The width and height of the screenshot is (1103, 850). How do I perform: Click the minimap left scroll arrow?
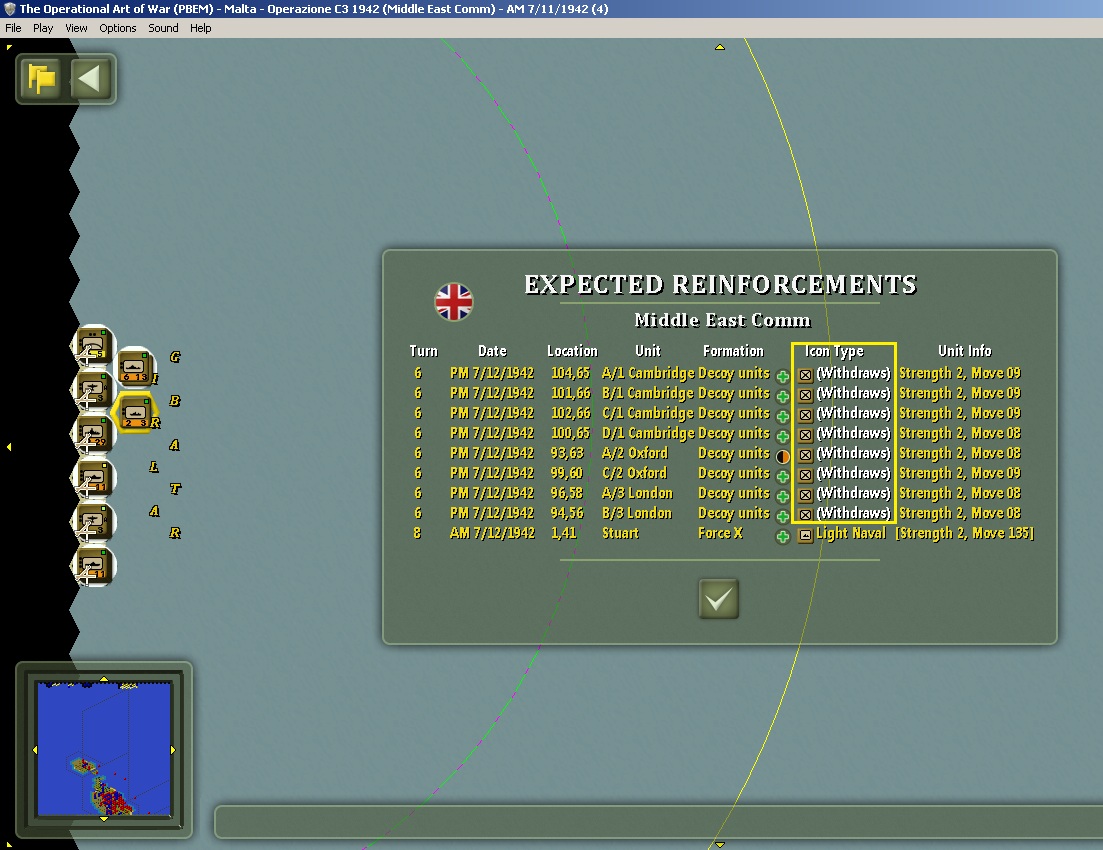(x=35, y=749)
